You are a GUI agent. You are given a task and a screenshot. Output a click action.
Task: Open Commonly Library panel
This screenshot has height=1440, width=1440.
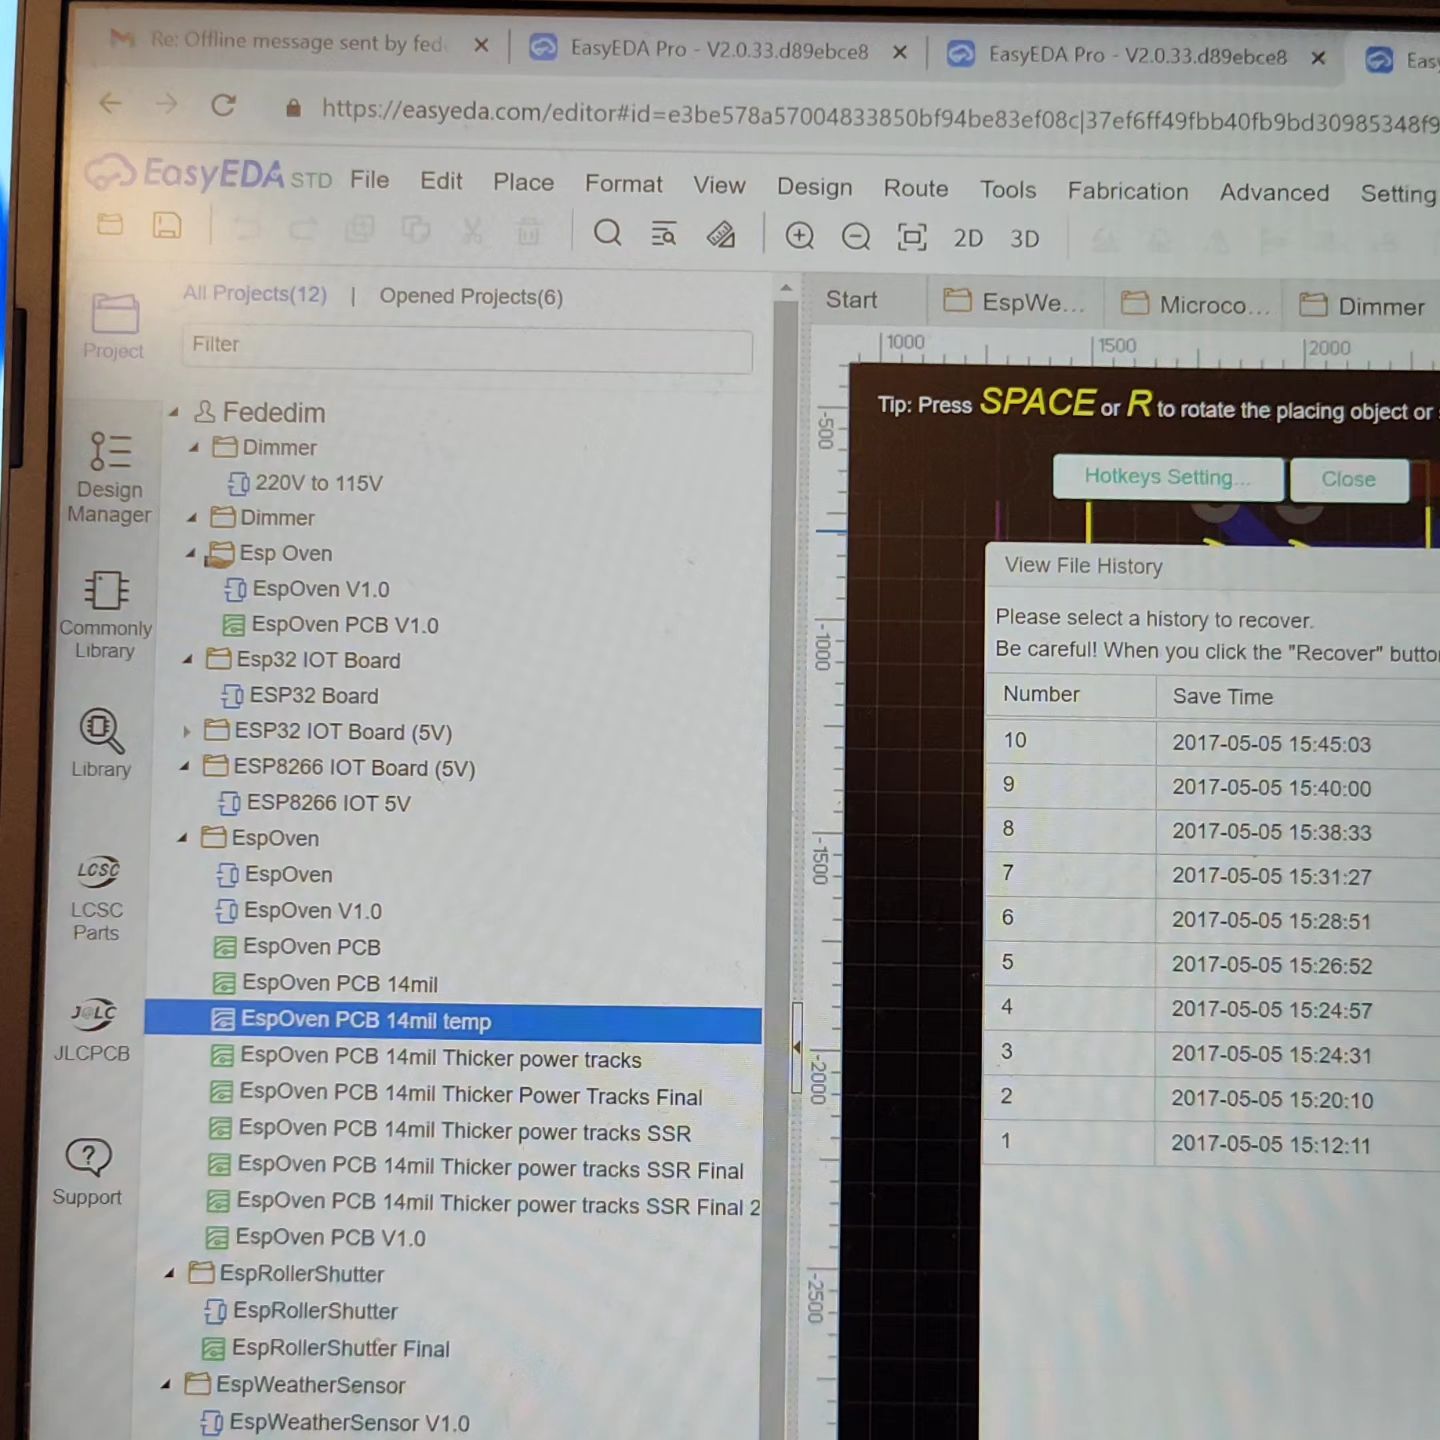click(105, 615)
